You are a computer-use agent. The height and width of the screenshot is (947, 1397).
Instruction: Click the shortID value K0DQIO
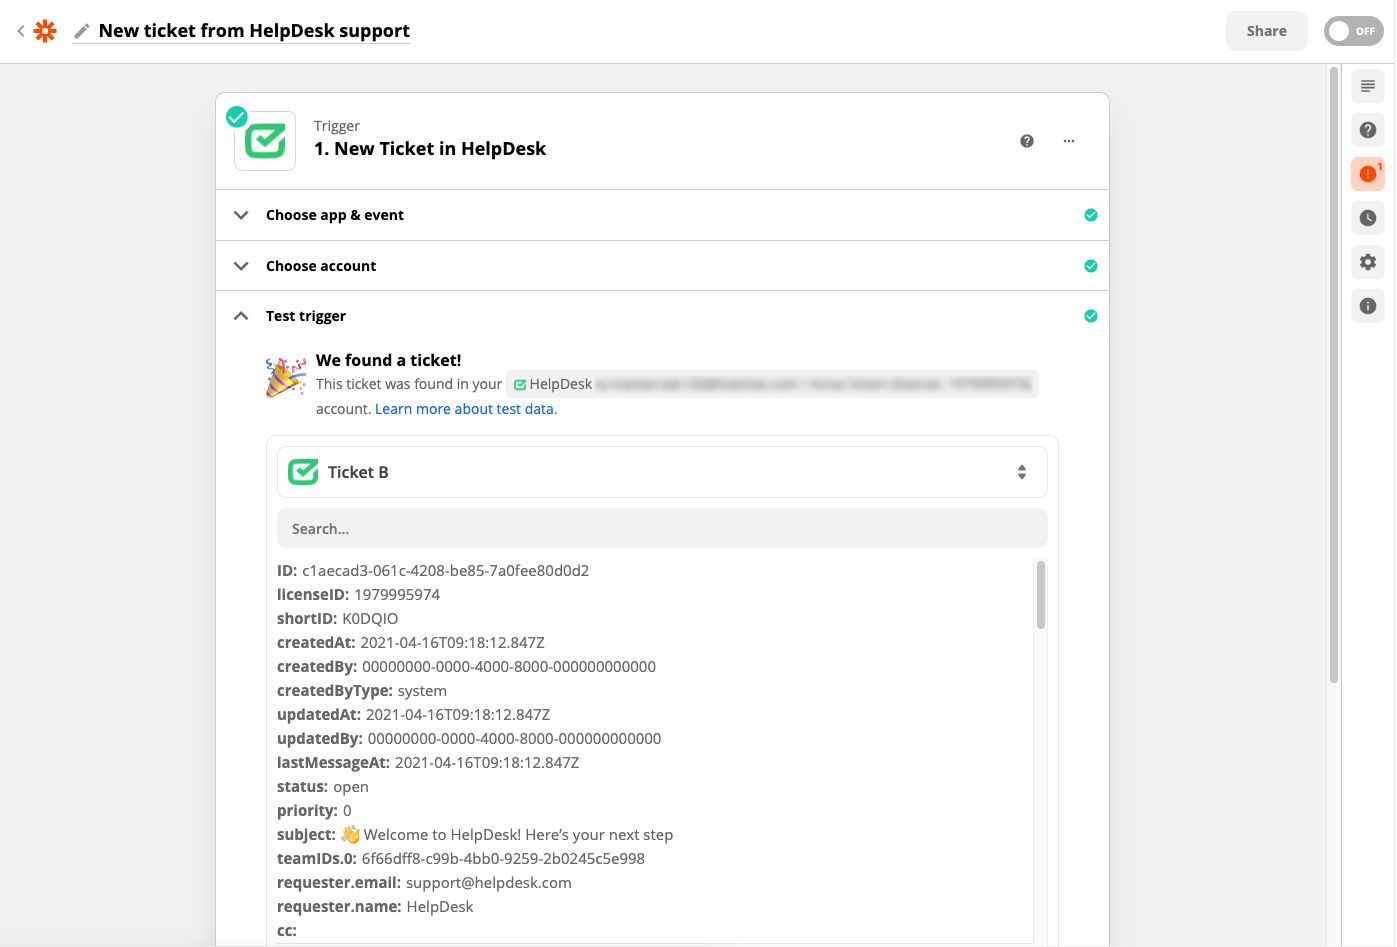click(370, 619)
